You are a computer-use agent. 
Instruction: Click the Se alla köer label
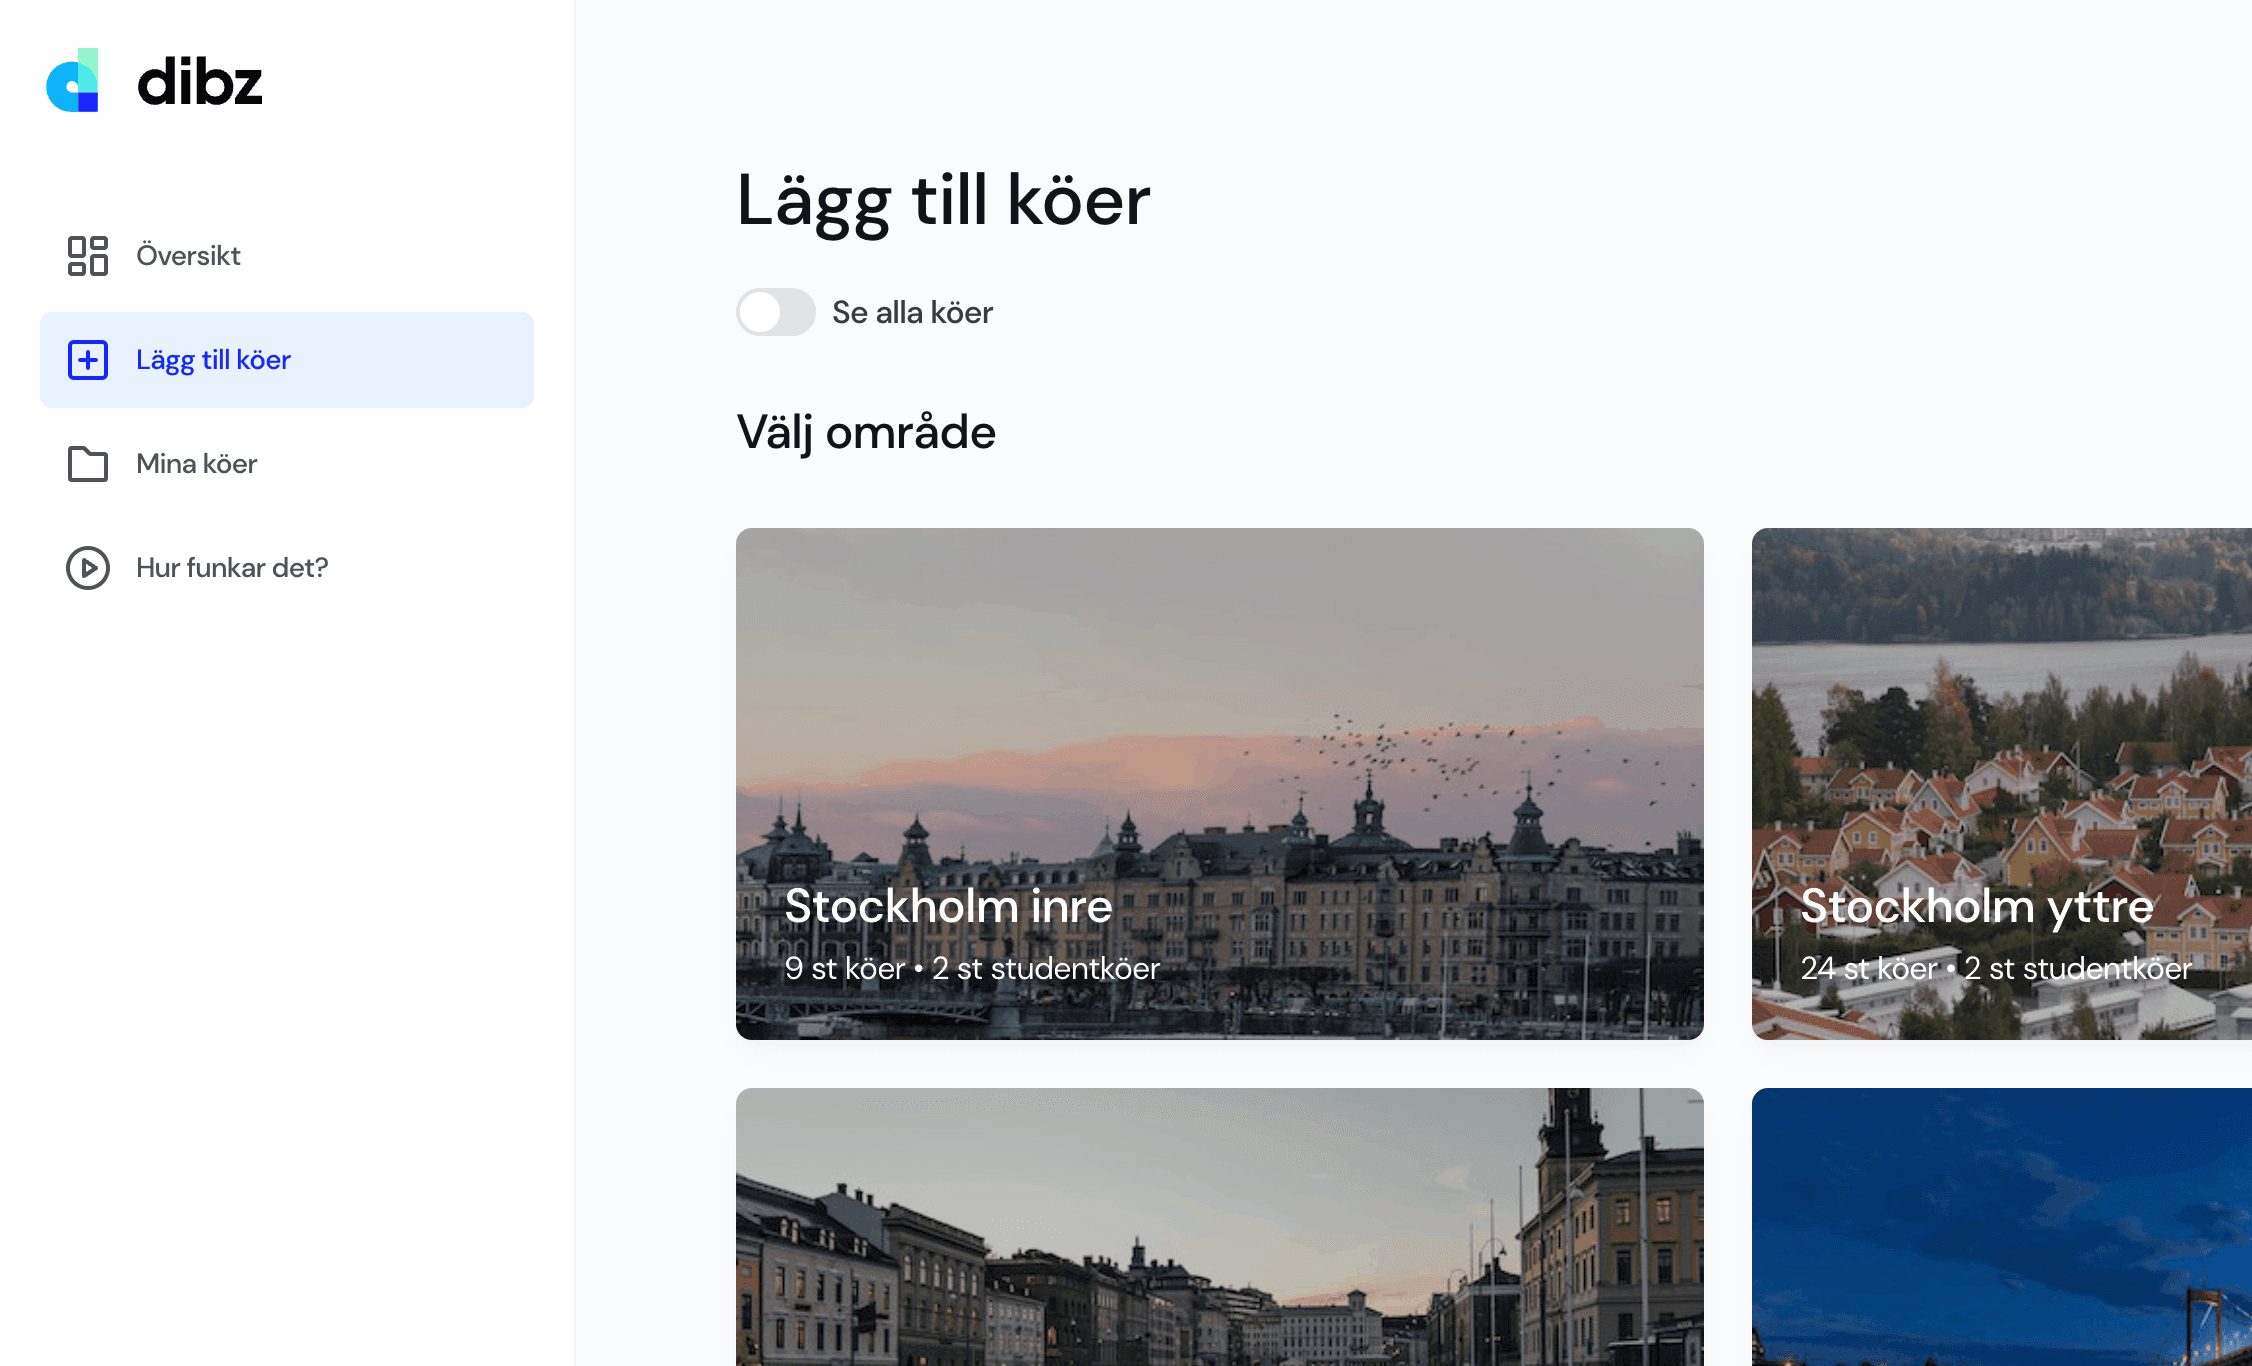(x=912, y=313)
